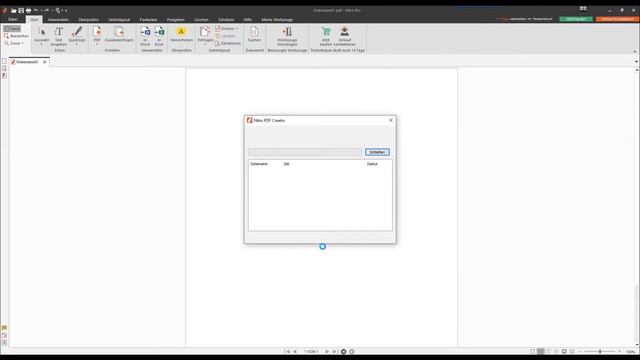
Task: Expand the Drehen rotate dropdown
Action: (236, 29)
